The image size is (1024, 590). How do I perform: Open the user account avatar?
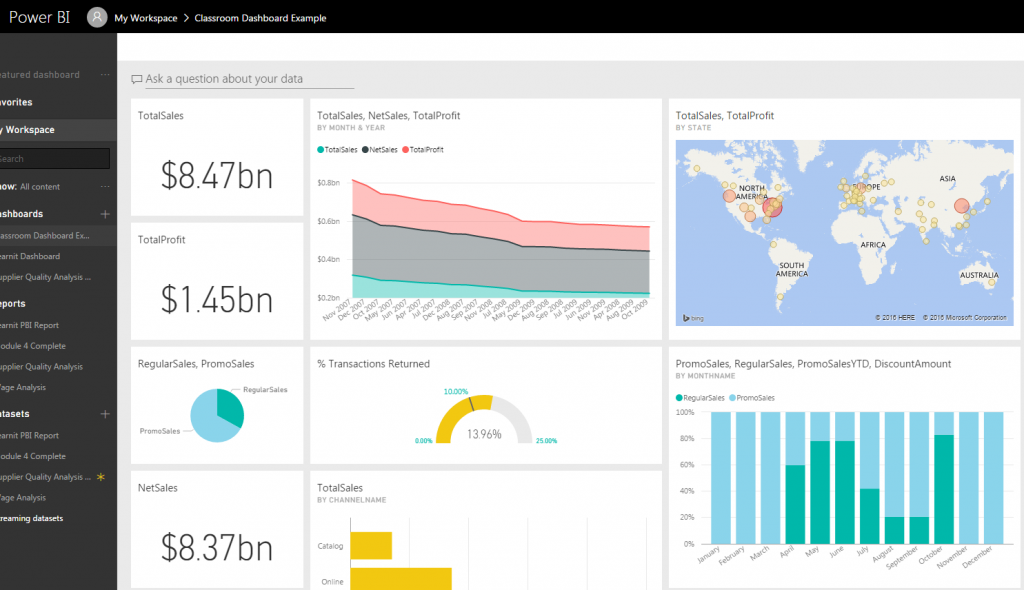pyautogui.click(x=96, y=17)
